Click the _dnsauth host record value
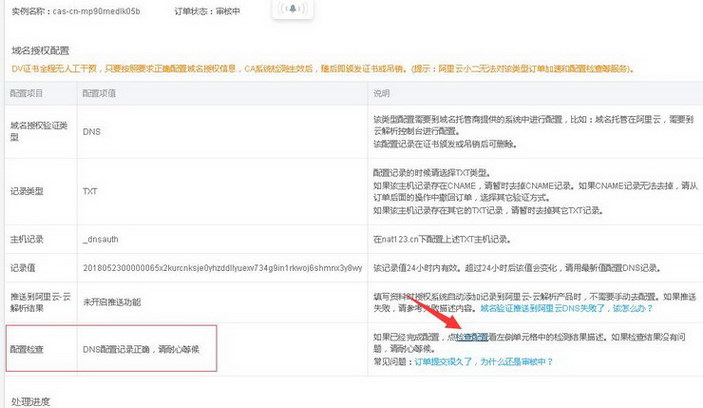Image resolution: width=703 pixels, height=408 pixels. coord(103,240)
